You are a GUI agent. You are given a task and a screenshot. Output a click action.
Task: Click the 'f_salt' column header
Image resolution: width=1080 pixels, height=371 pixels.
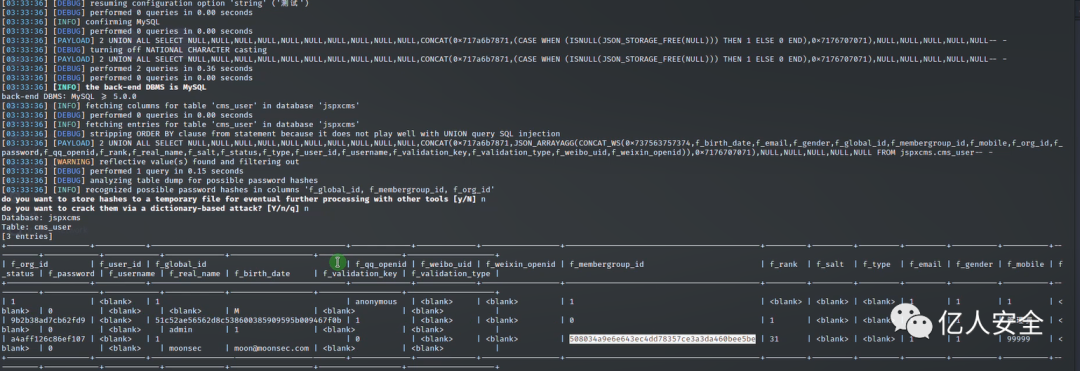click(831, 264)
